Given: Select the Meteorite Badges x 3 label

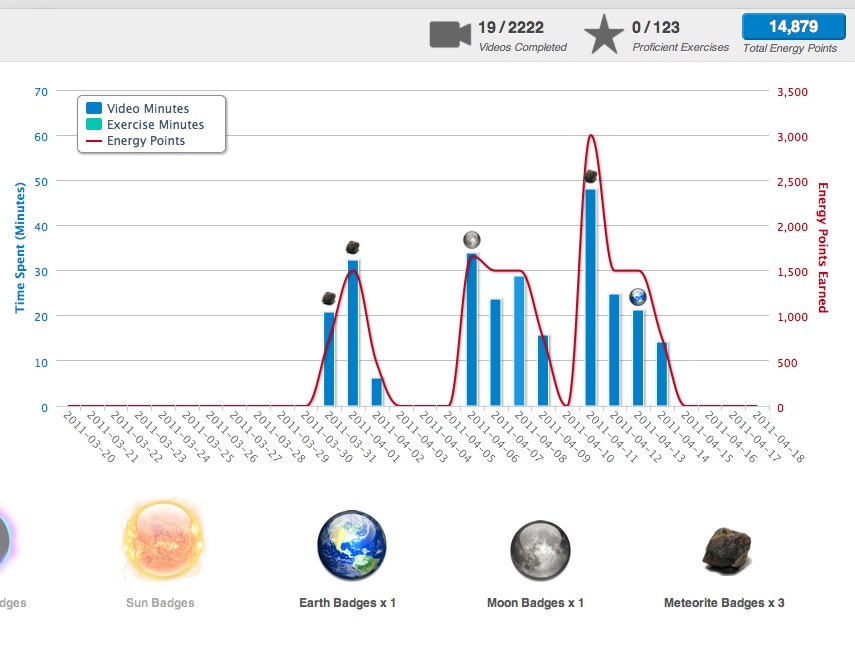Looking at the screenshot, I should click(x=724, y=604).
